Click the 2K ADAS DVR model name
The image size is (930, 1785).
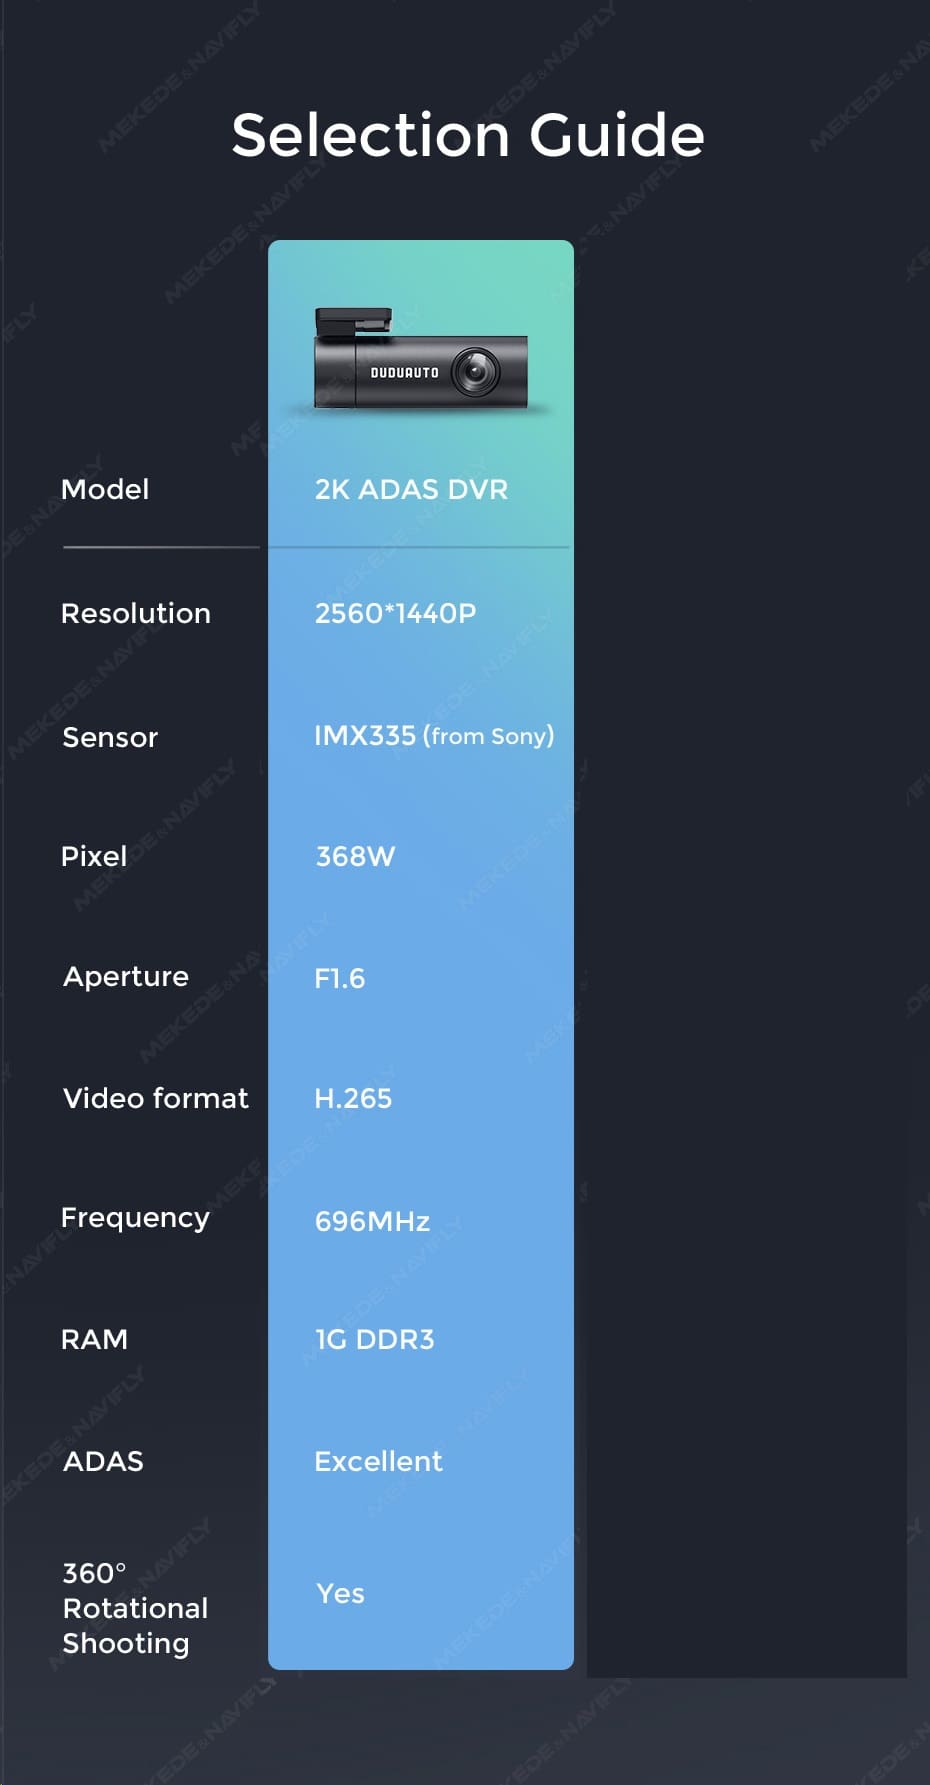(x=411, y=489)
